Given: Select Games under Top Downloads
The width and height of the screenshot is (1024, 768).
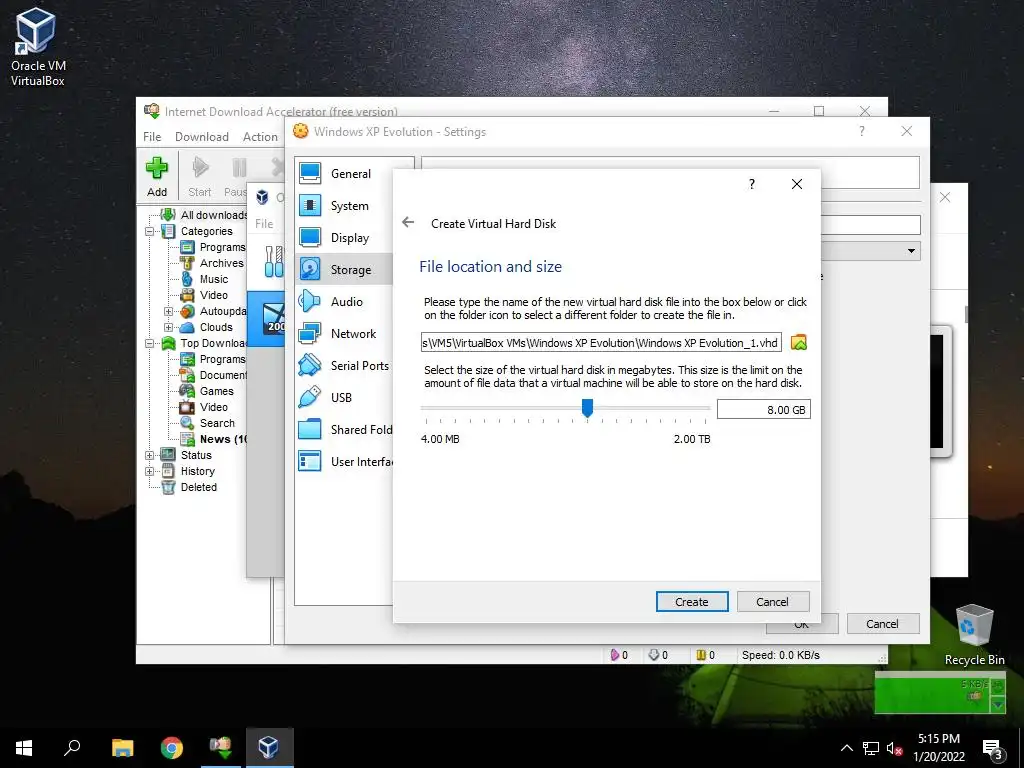Looking at the screenshot, I should pos(207,391).
